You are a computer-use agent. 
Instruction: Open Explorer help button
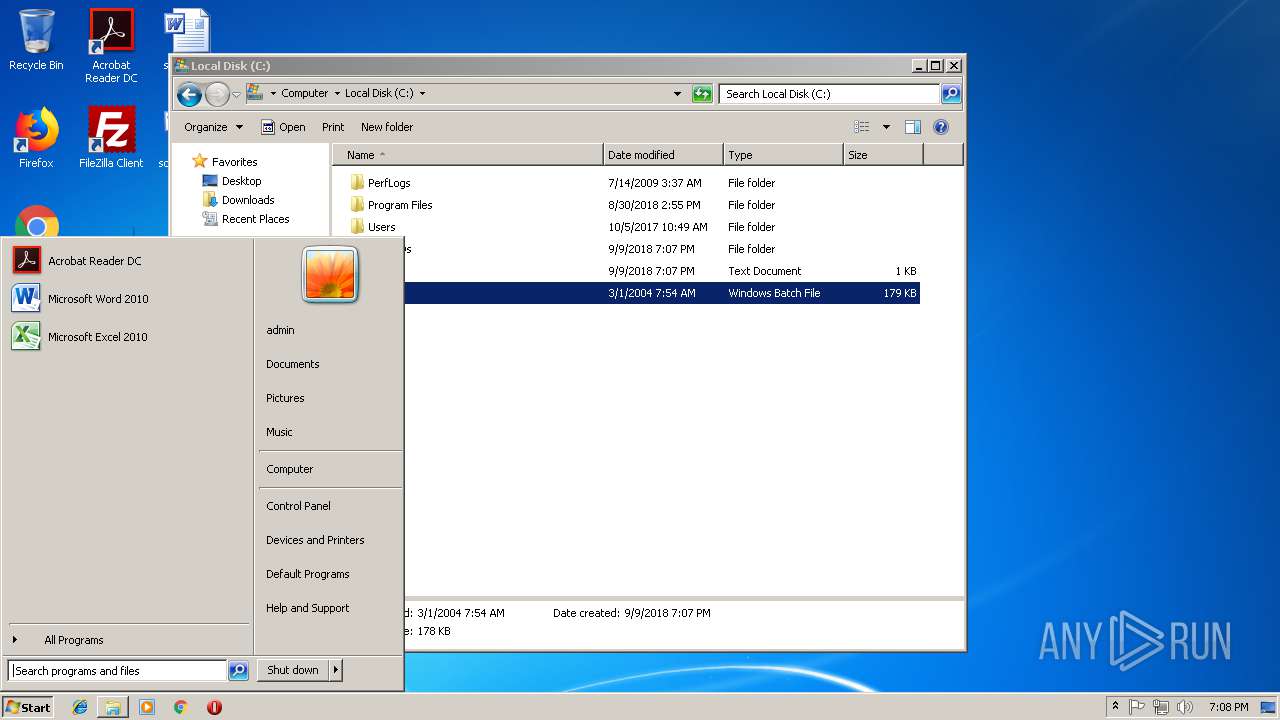(940, 127)
